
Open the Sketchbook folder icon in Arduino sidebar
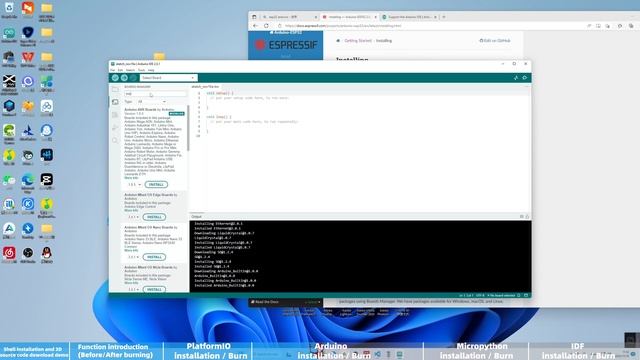tap(115, 89)
